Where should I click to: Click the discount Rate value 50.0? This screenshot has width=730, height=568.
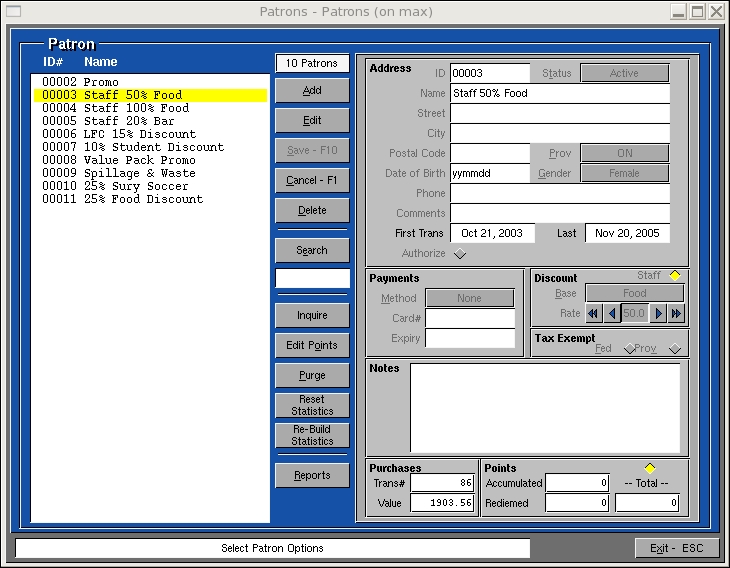(x=635, y=313)
